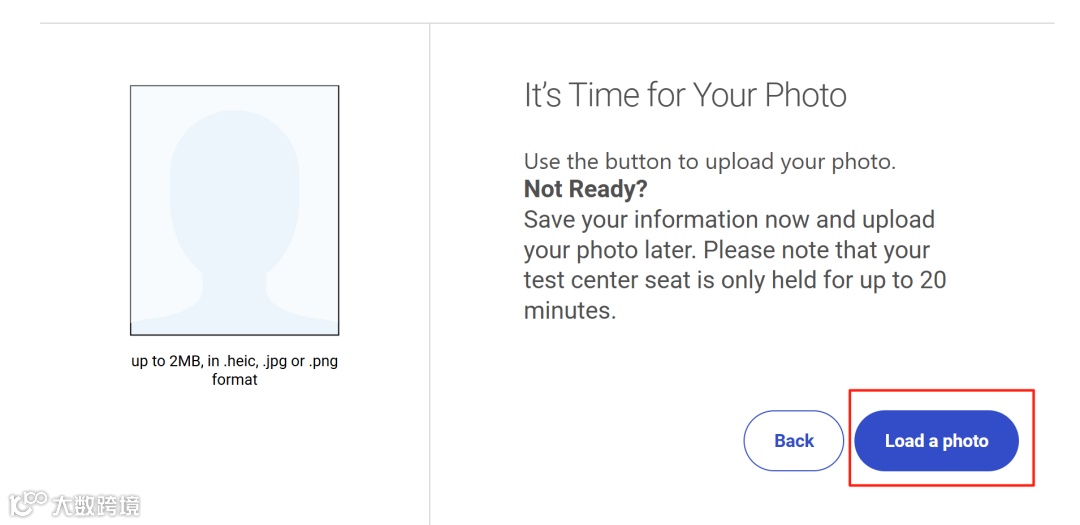1080x525 pixels.
Task: Click "Save your information now" line
Action: click(729, 220)
